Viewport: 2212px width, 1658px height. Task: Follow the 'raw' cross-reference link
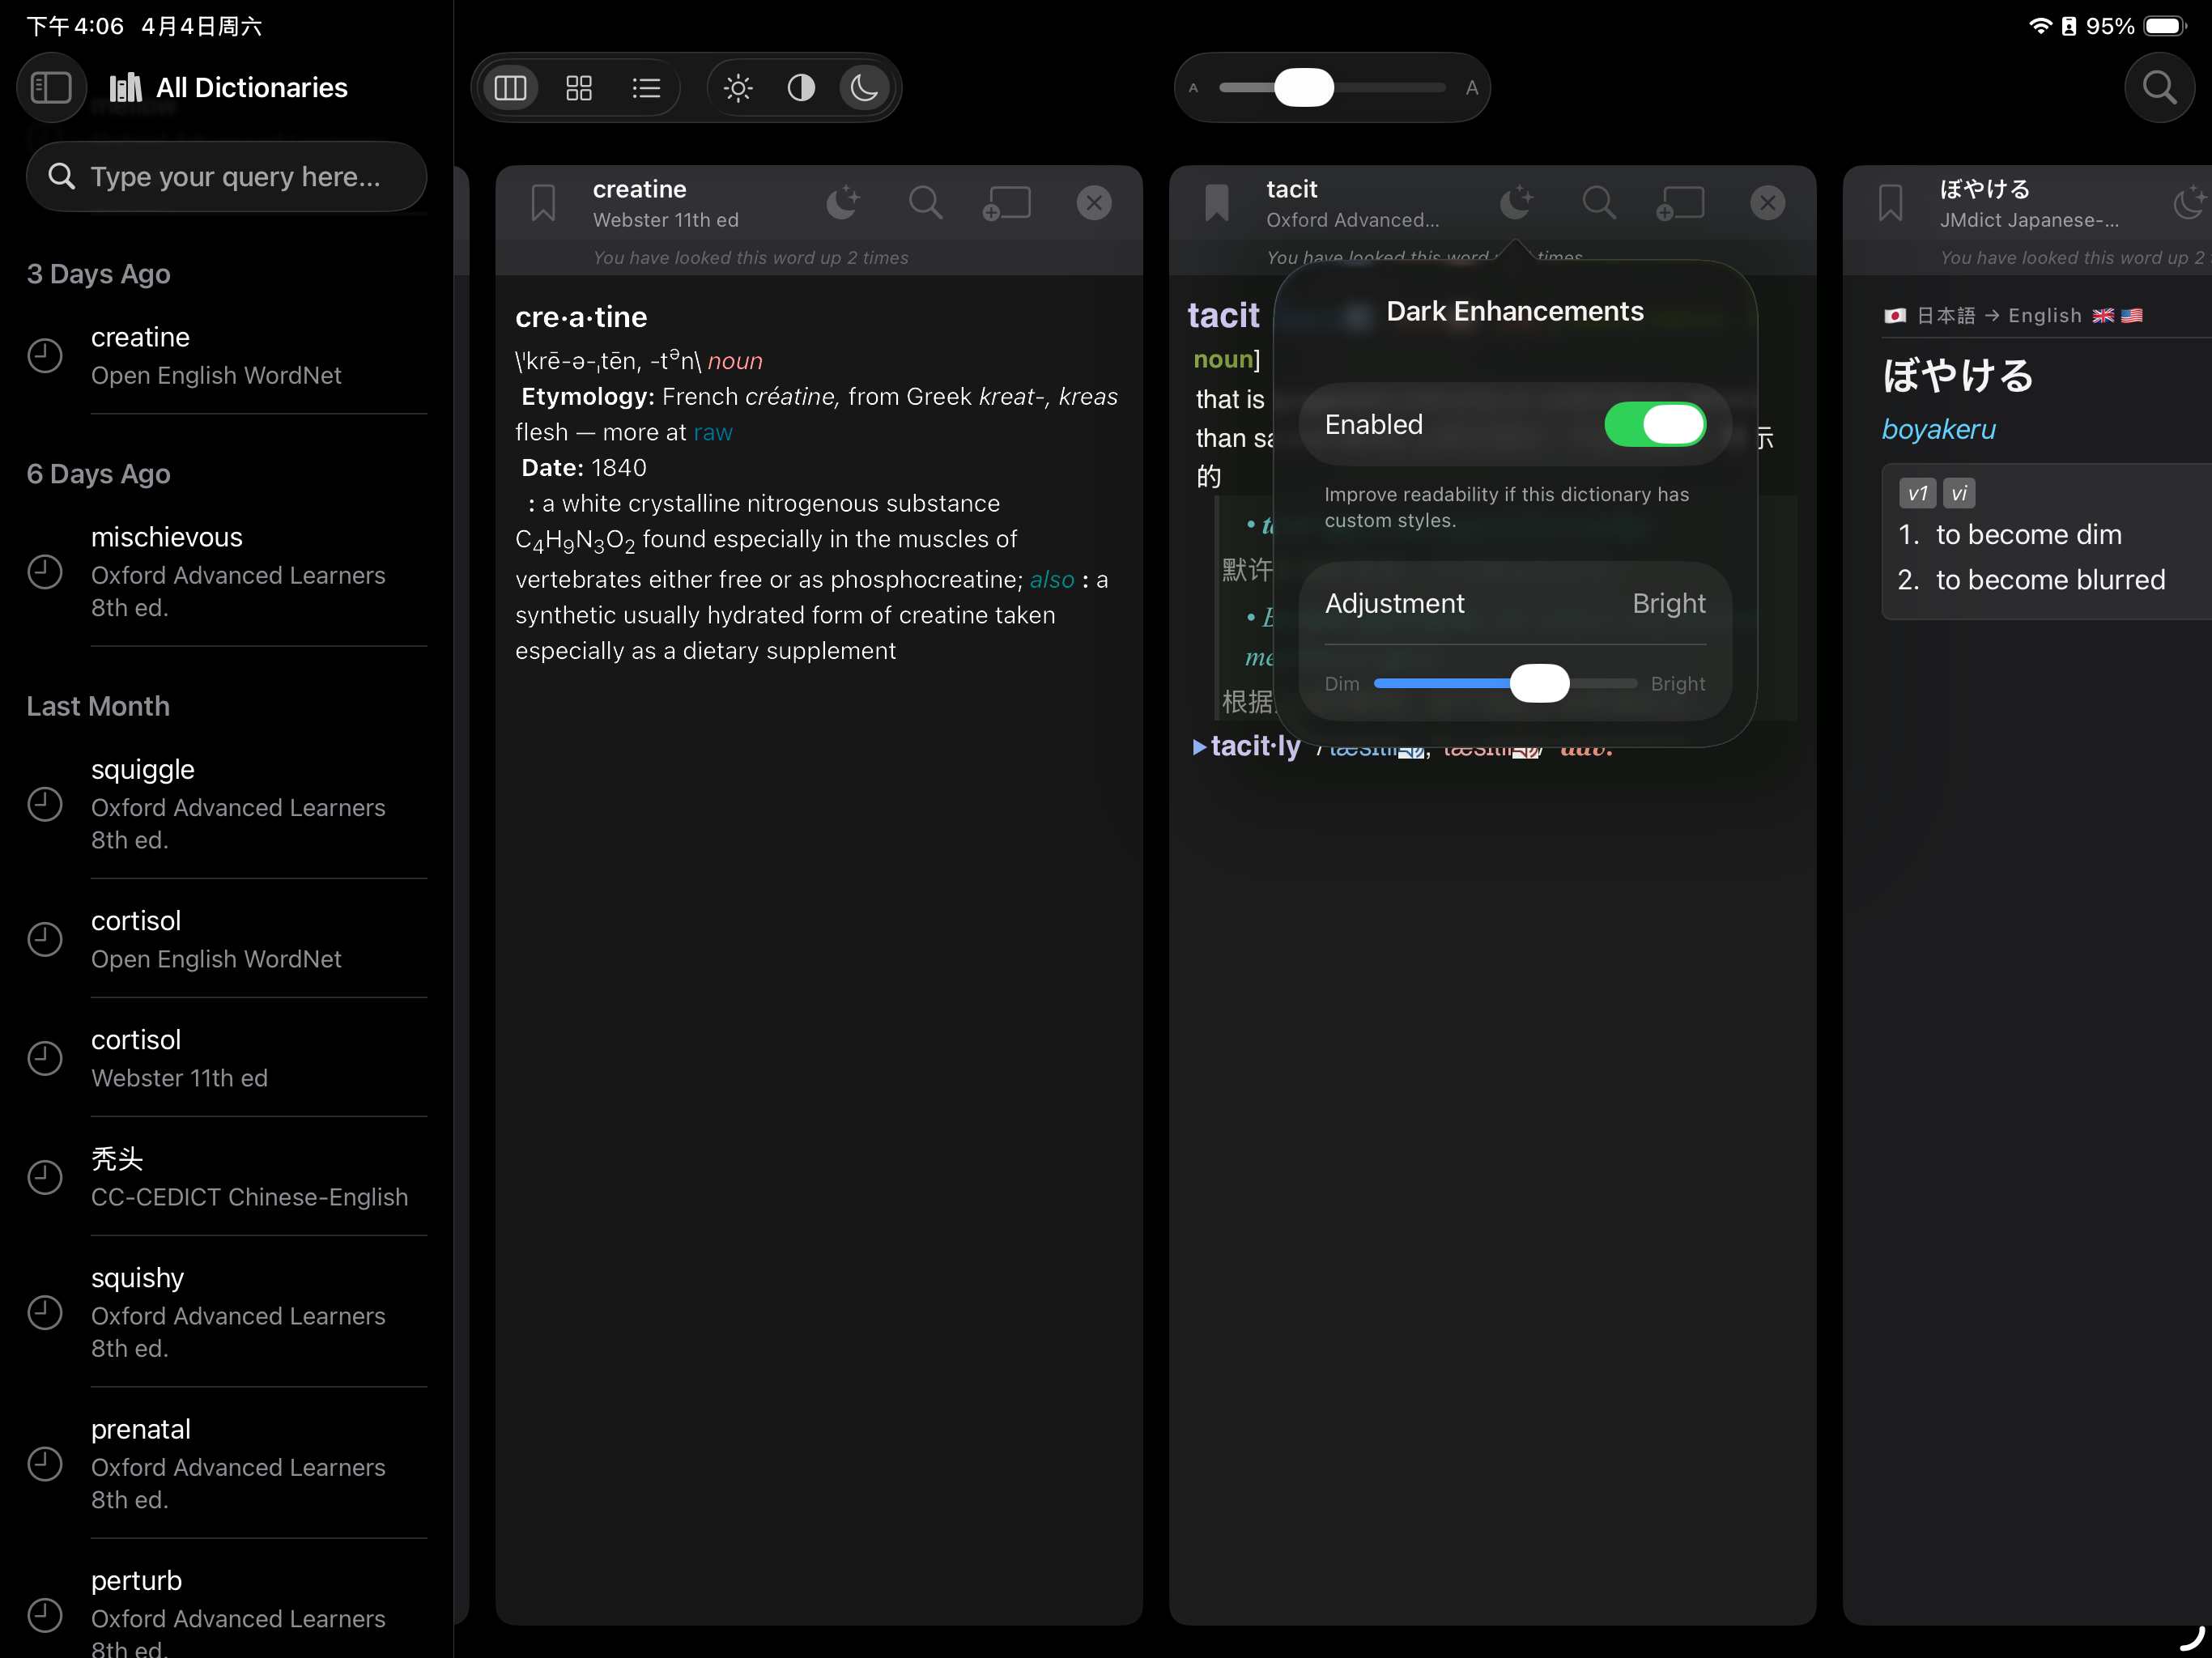(713, 432)
